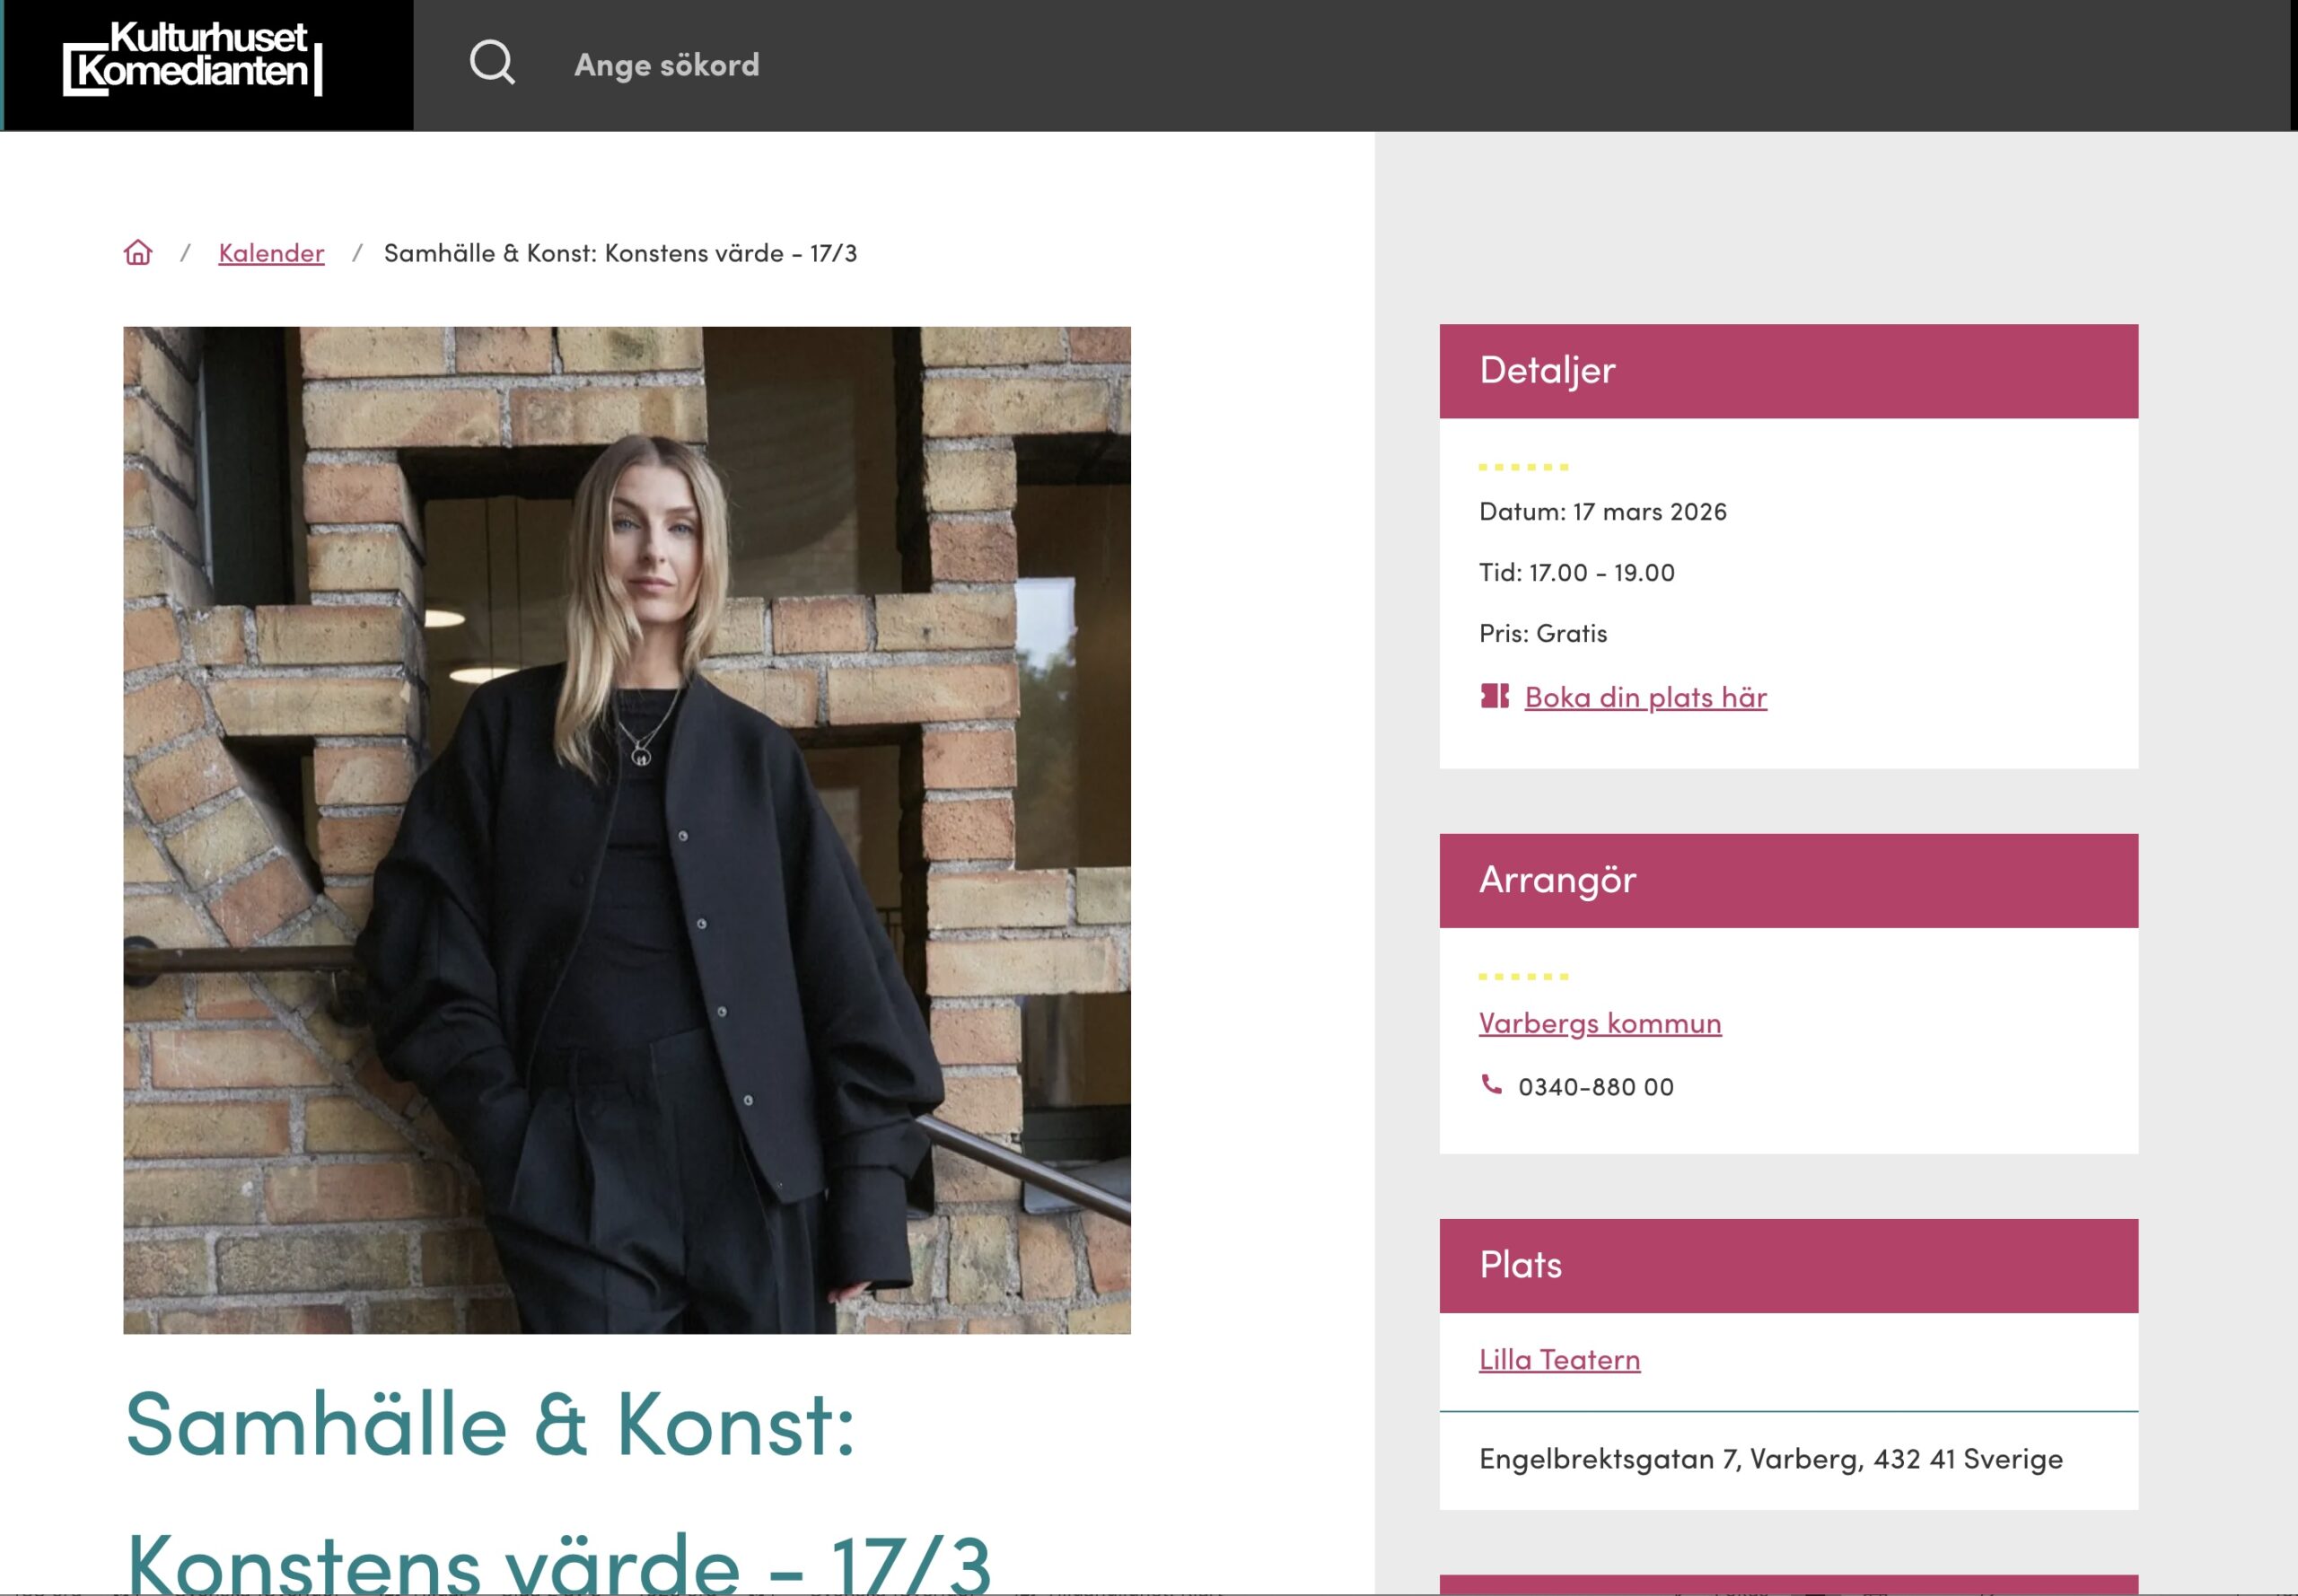Open Boka din plats här link
Image resolution: width=2298 pixels, height=1596 pixels.
point(1646,697)
